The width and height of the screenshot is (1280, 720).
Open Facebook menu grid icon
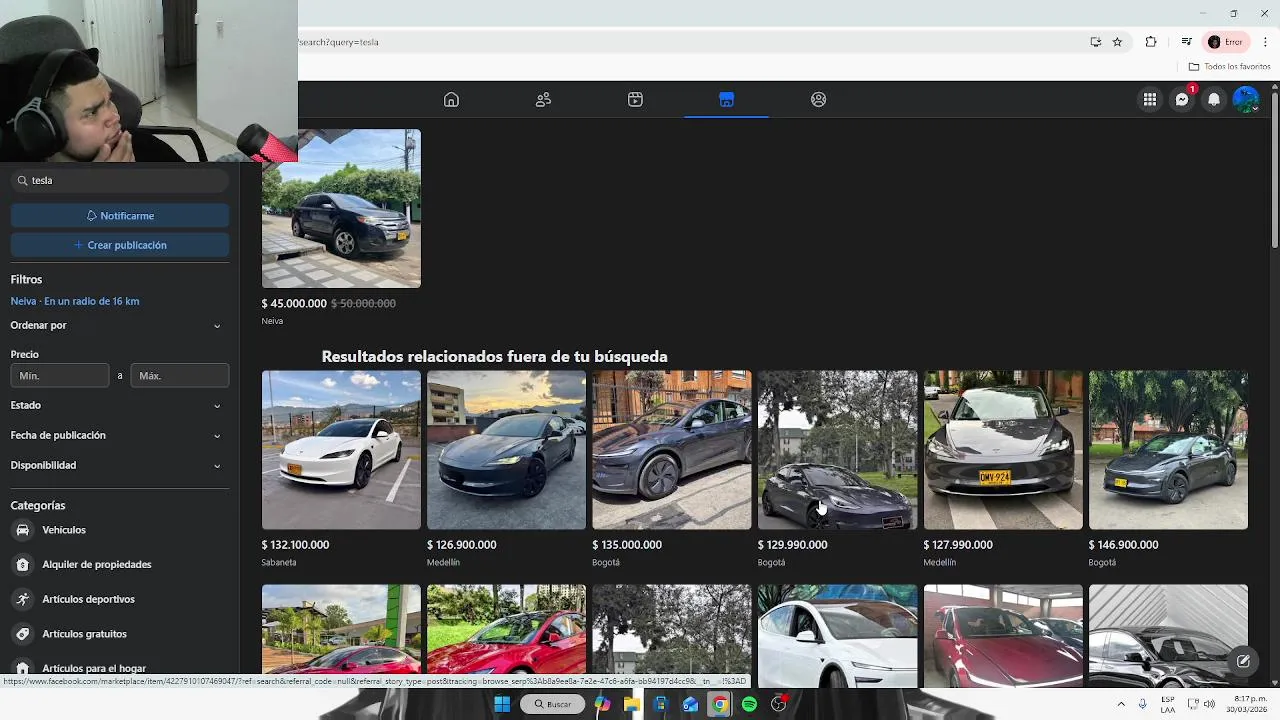[x=1150, y=99]
